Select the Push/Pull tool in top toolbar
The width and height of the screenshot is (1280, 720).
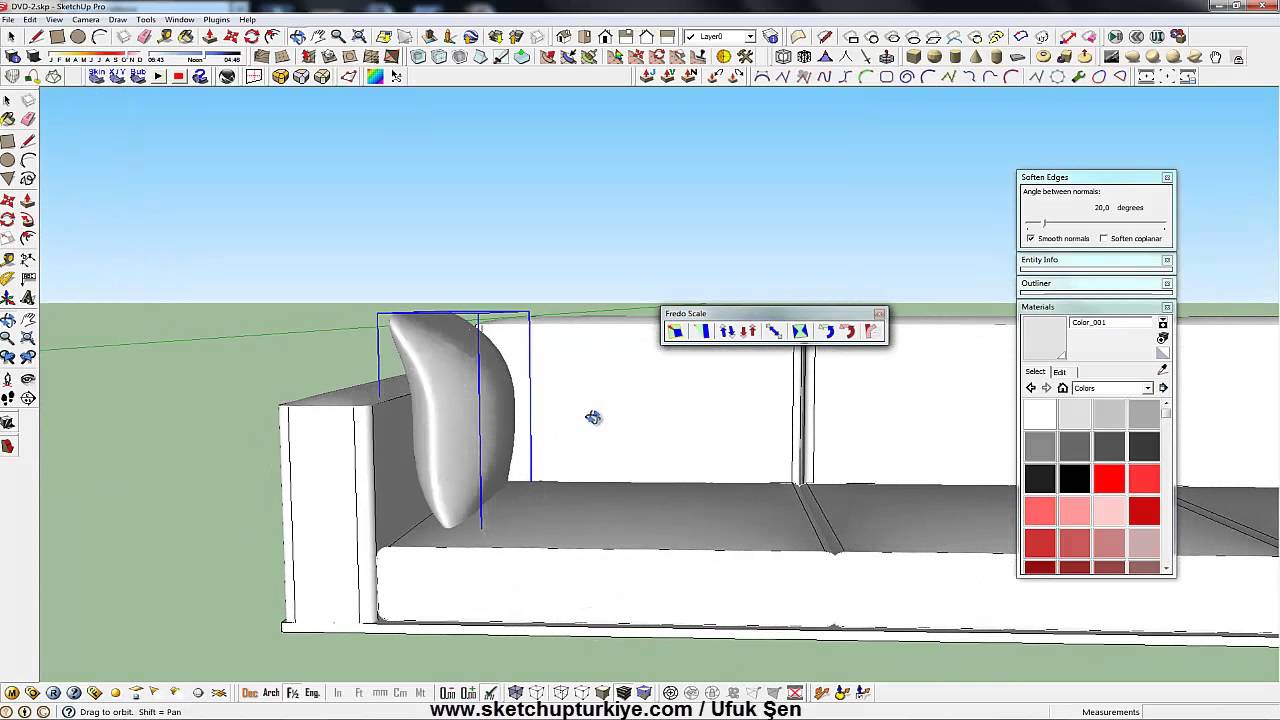[209, 37]
